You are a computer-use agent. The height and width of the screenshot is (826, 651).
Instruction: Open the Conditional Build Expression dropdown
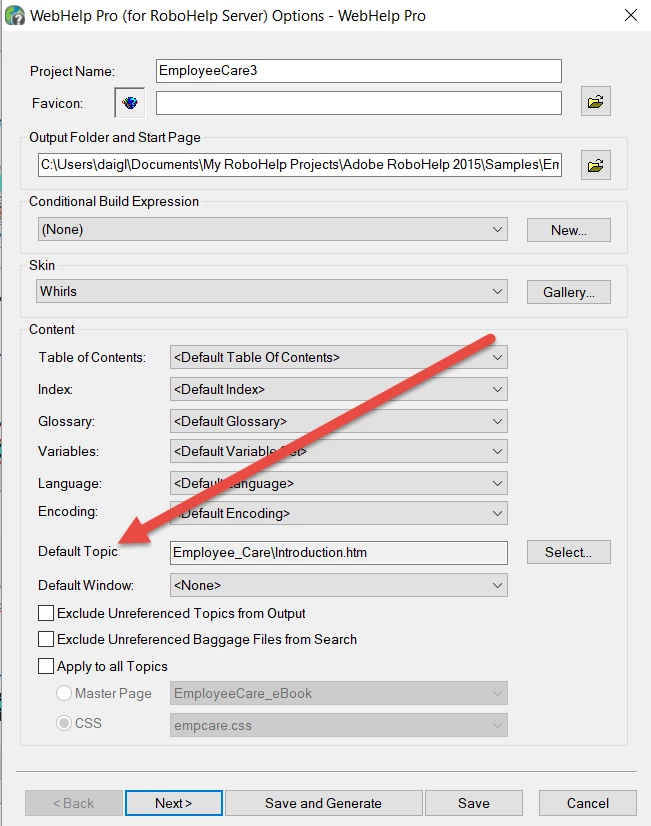click(273, 229)
